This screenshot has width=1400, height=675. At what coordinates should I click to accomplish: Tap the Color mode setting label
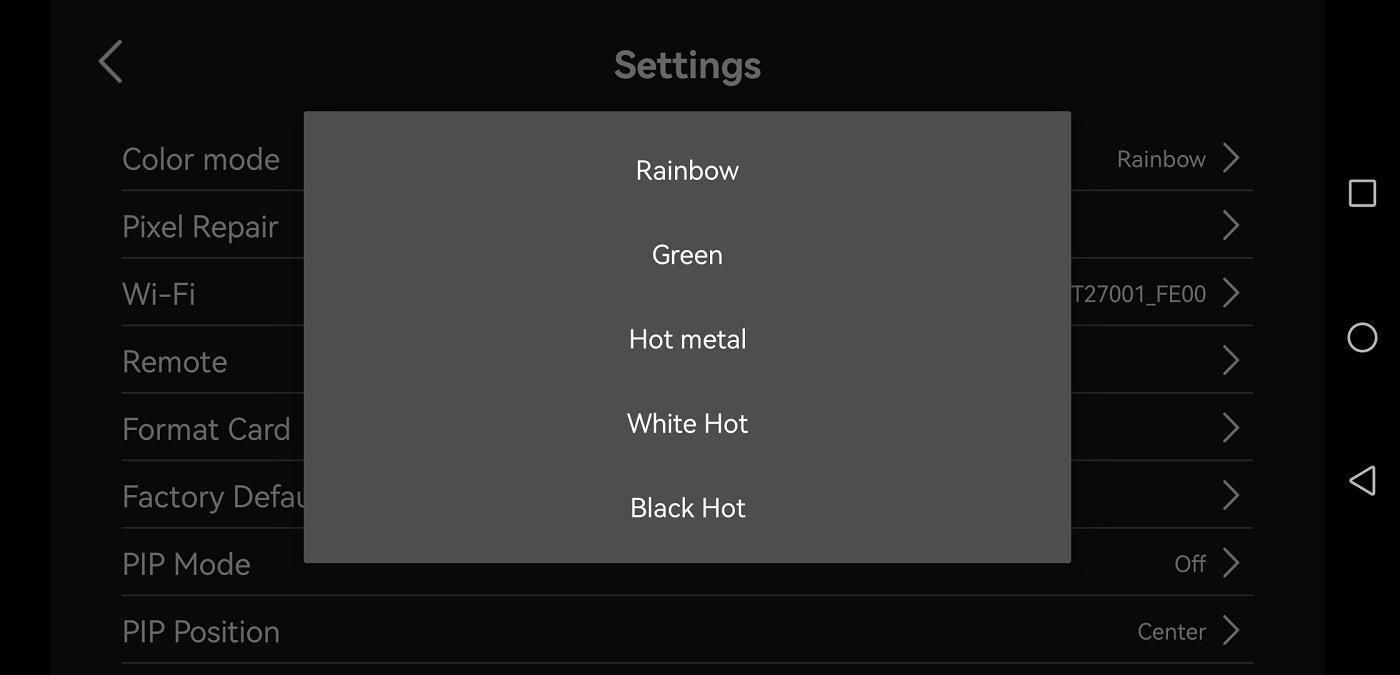click(x=201, y=159)
